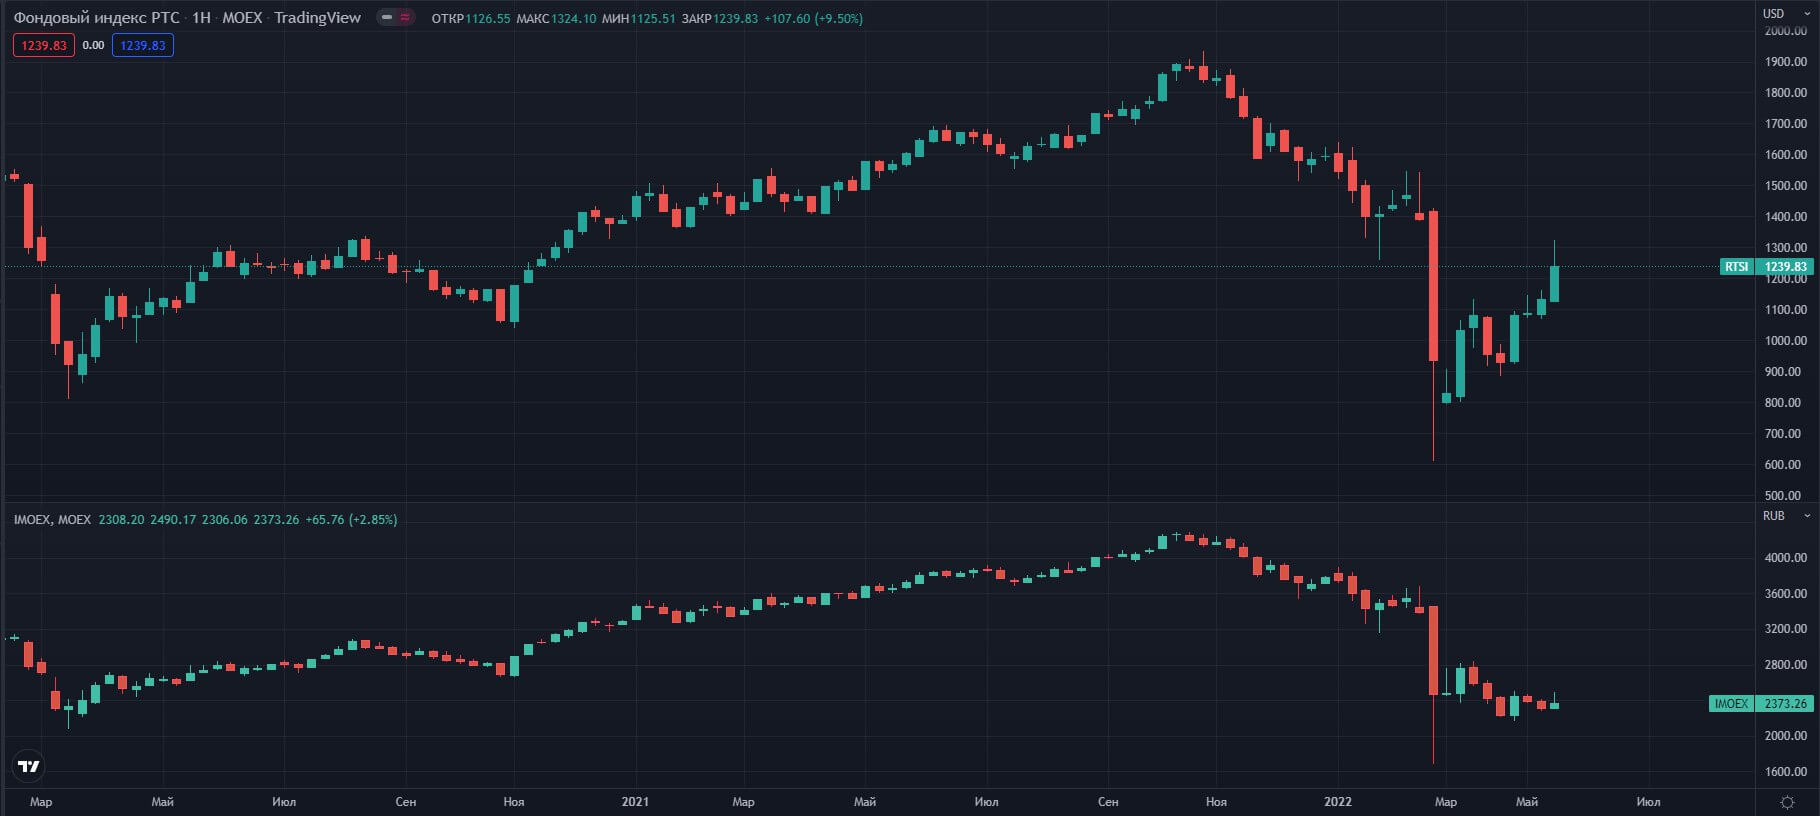Click the +65.76 (+2.85%) change value
This screenshot has width=1820, height=816.
click(351, 519)
